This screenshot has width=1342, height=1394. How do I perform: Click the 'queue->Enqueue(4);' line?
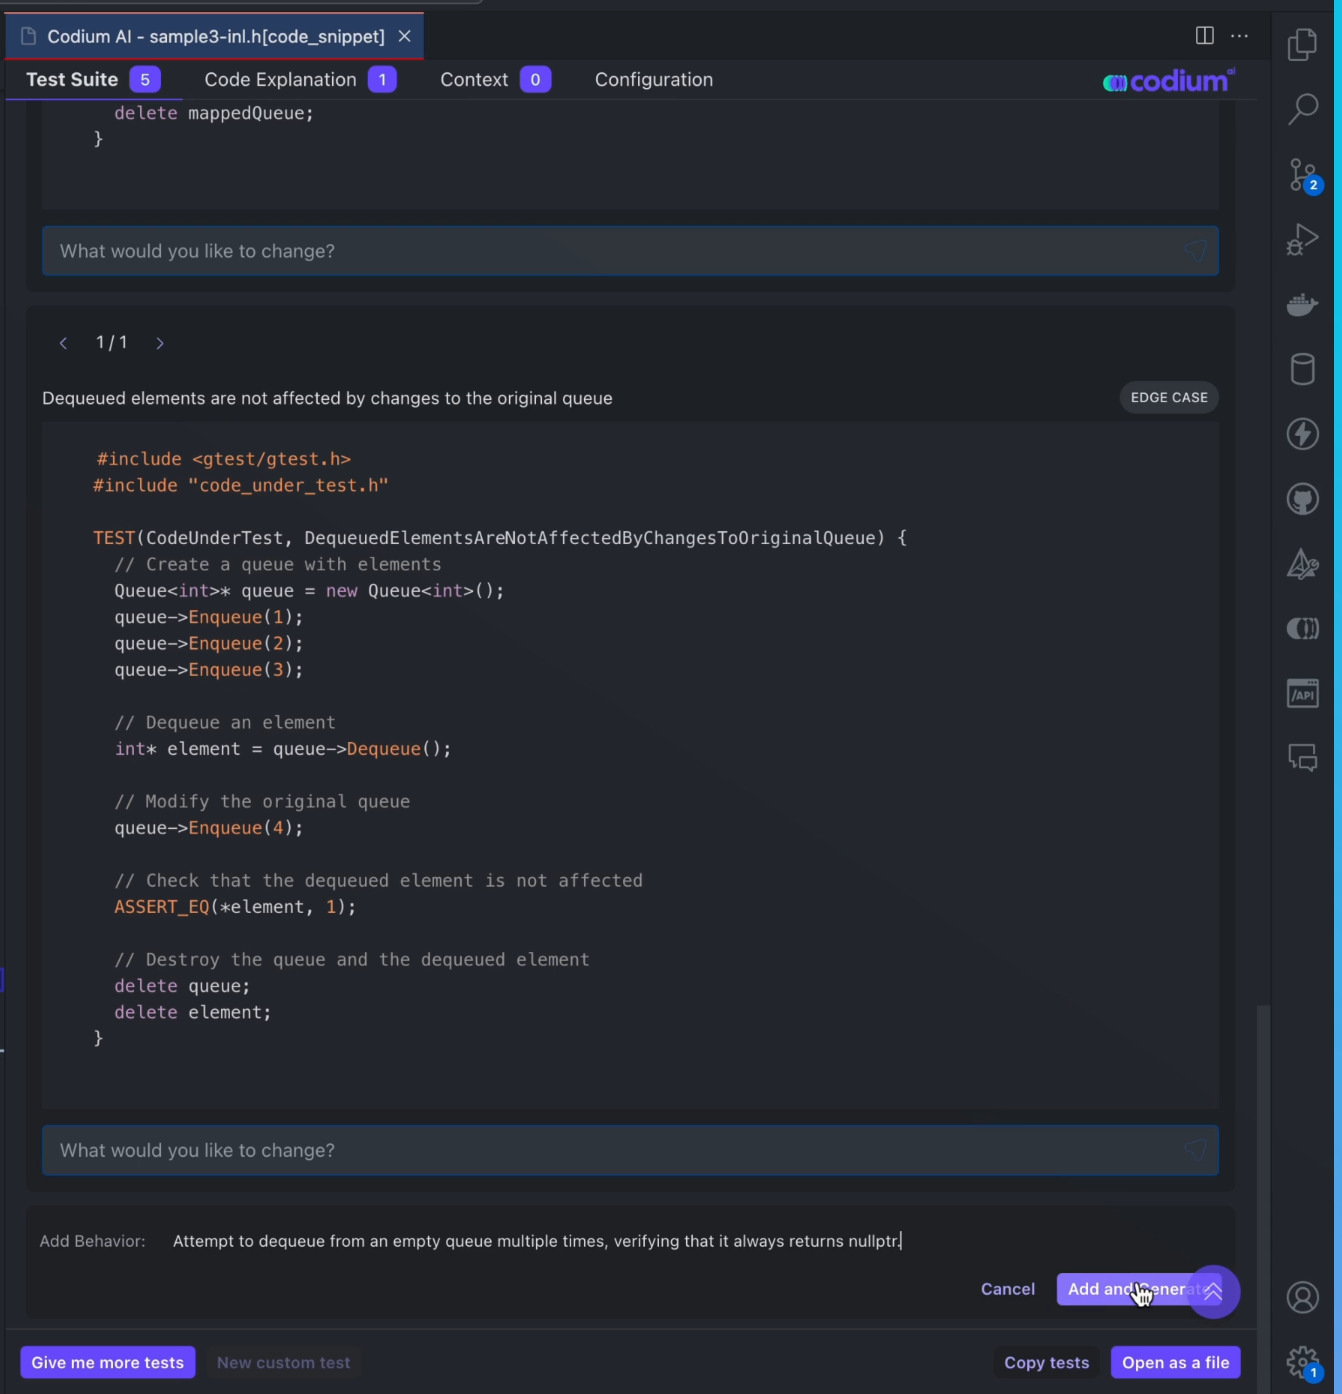tap(208, 828)
